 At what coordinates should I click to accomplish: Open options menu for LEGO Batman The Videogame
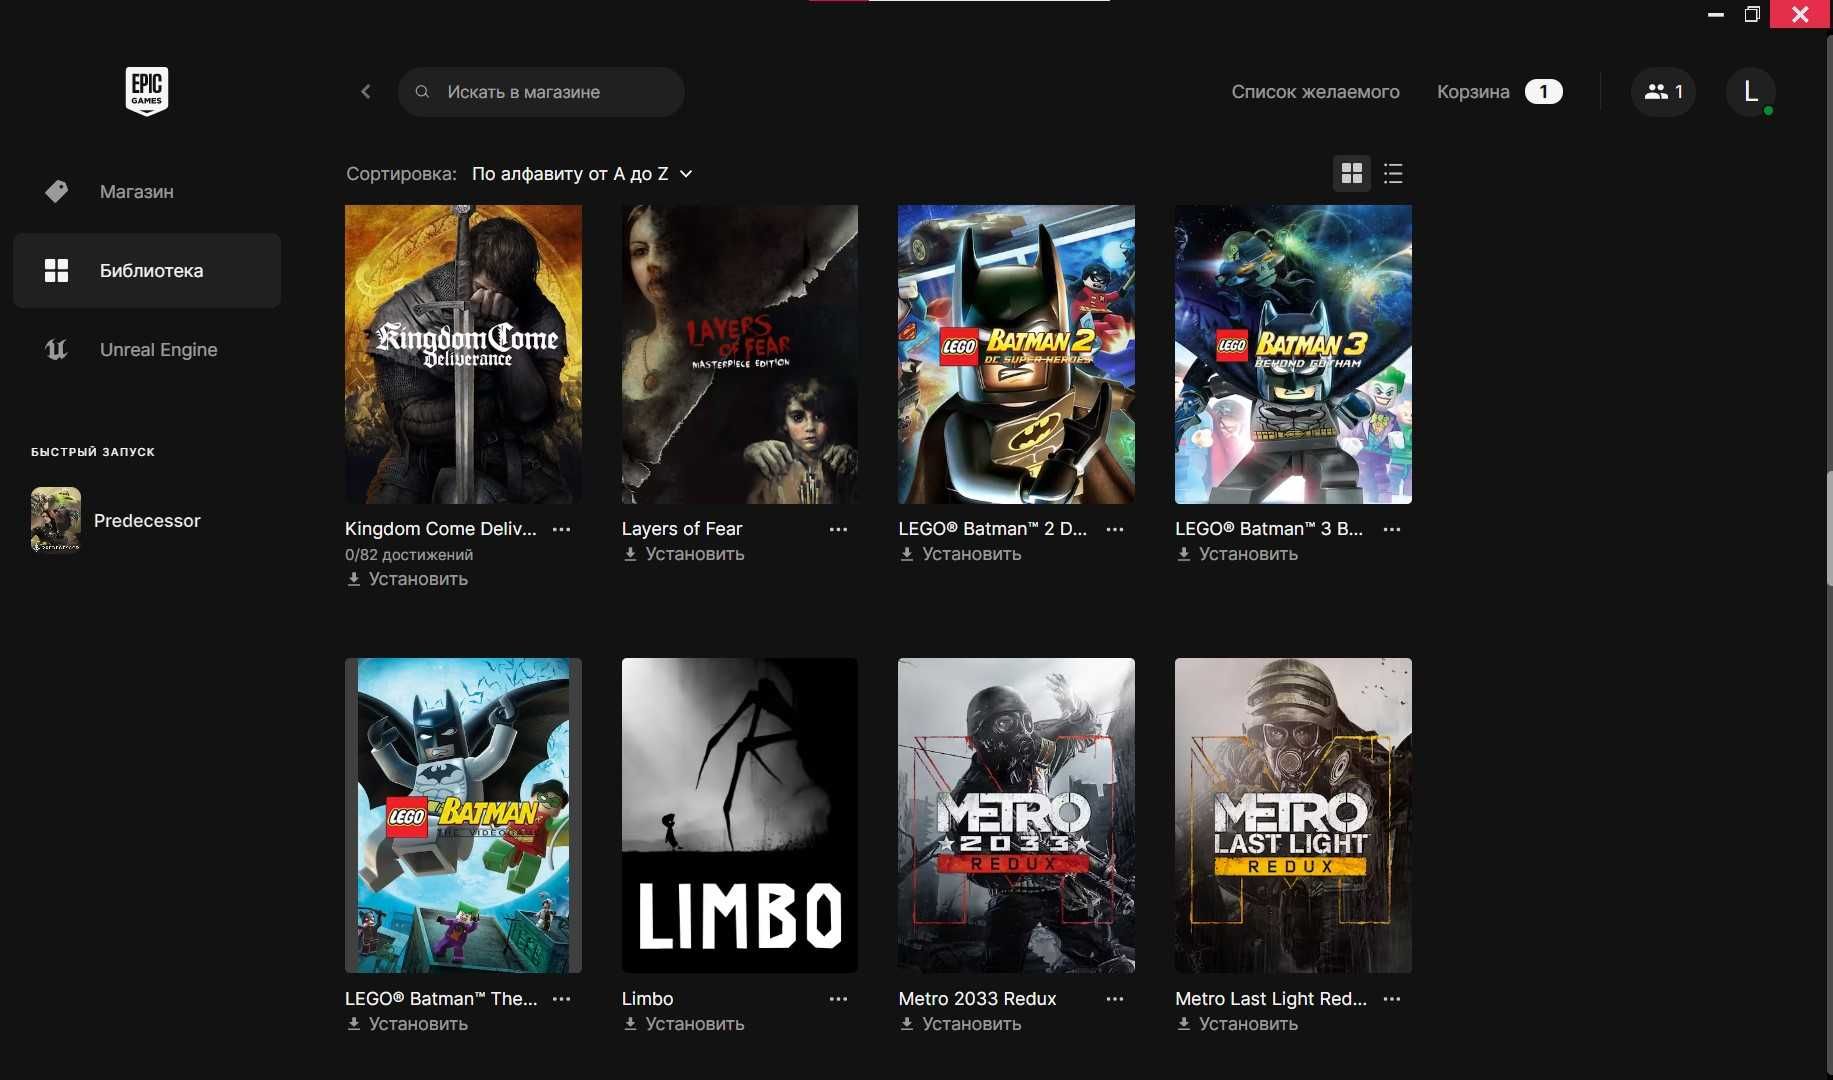[562, 999]
